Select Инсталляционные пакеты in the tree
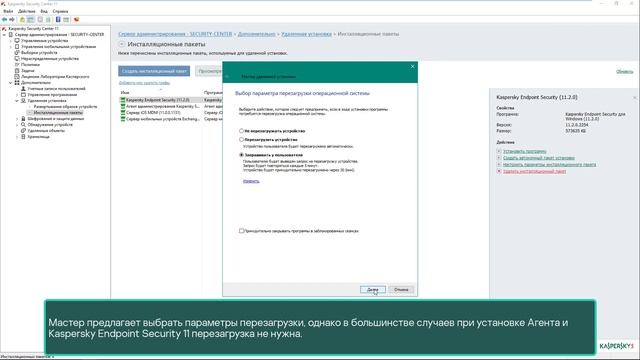This screenshot has width=640, height=360. coord(58,112)
